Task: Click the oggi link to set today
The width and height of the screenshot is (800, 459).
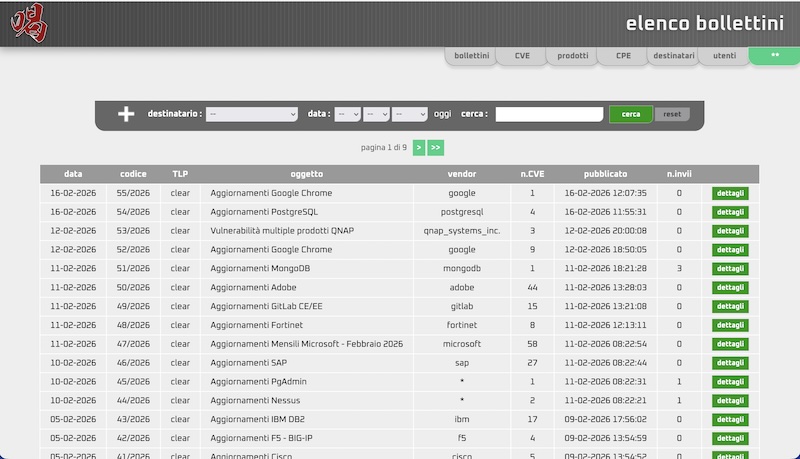Action: point(442,114)
